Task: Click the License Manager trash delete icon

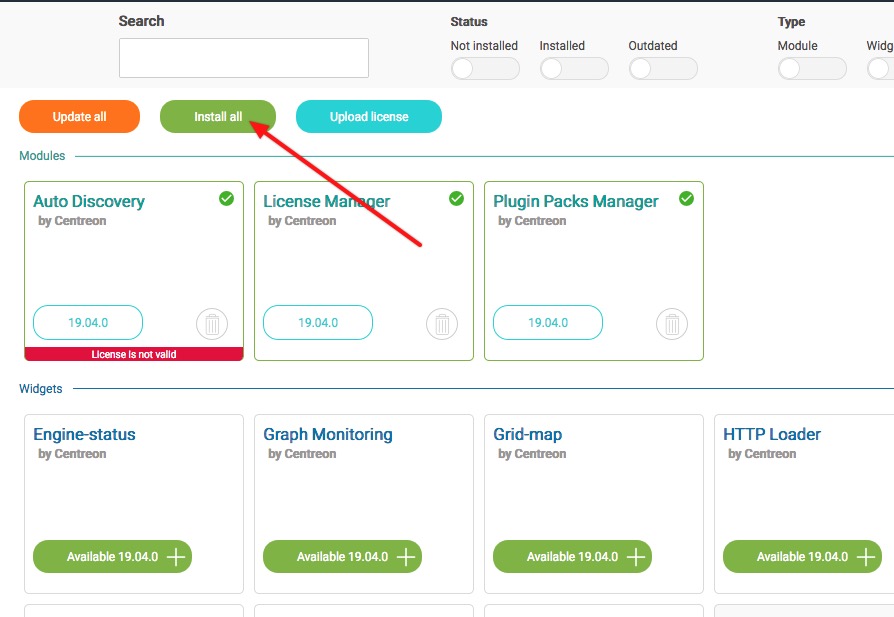Action: [x=442, y=324]
